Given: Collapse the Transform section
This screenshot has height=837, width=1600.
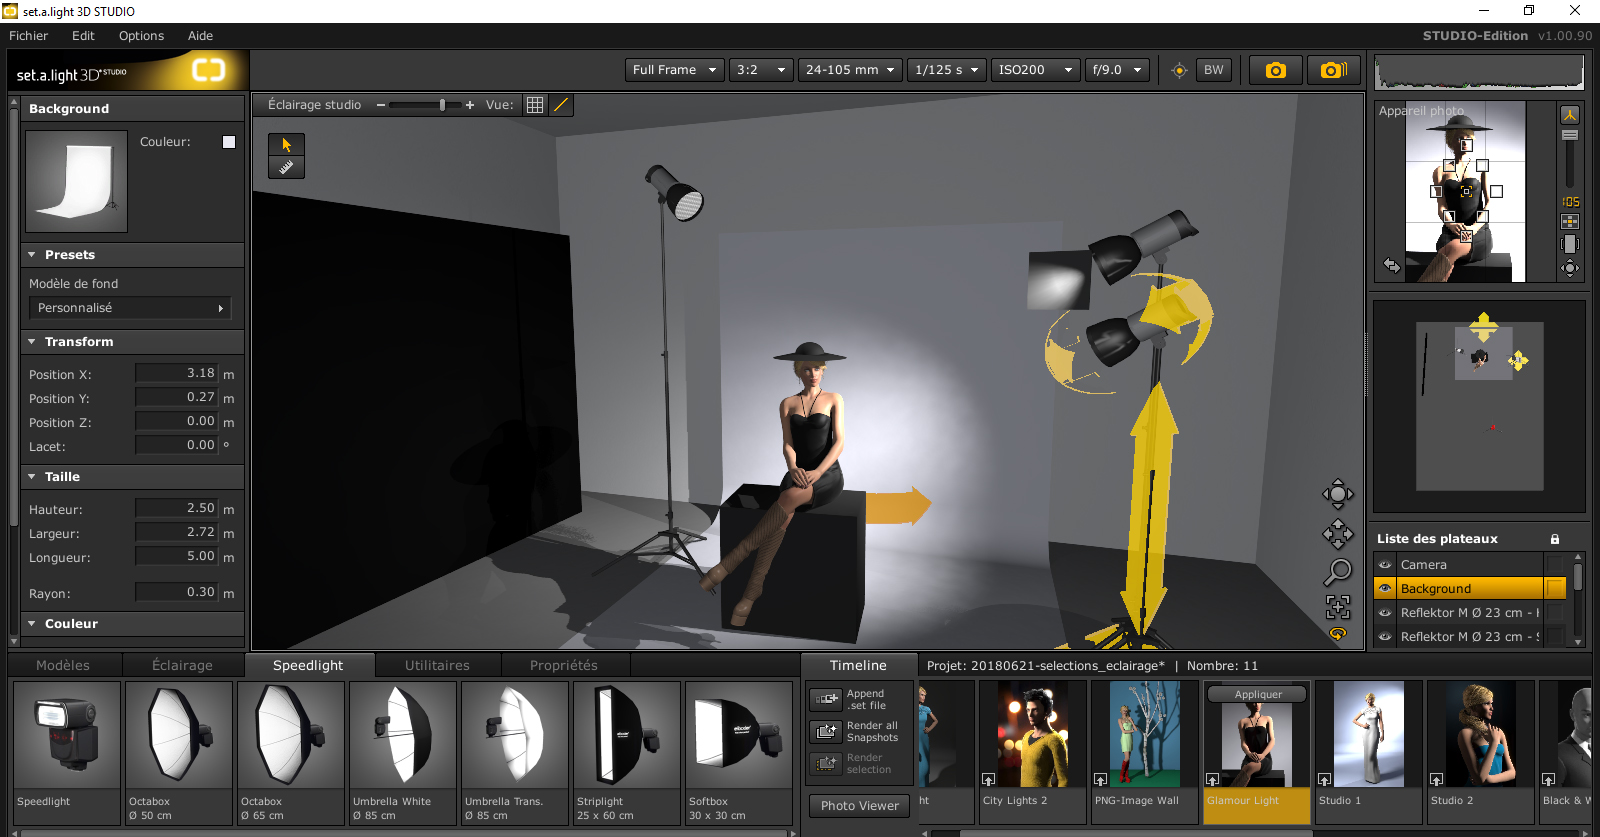Looking at the screenshot, I should (32, 342).
